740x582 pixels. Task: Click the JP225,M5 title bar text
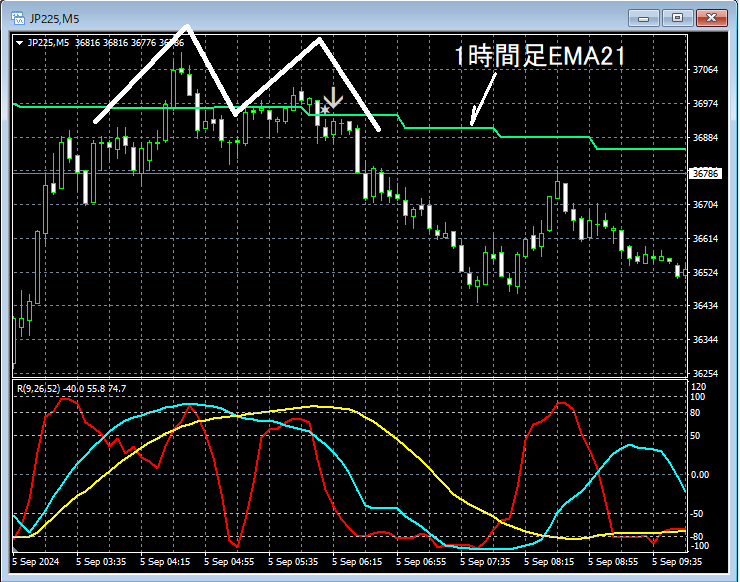point(54,19)
